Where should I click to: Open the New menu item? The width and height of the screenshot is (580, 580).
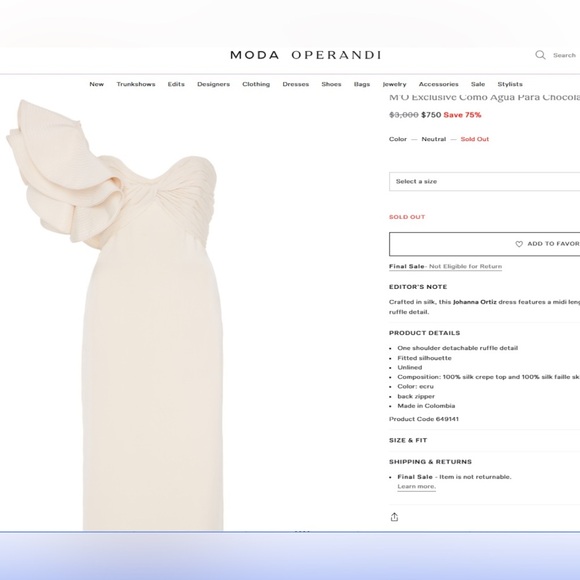click(97, 84)
